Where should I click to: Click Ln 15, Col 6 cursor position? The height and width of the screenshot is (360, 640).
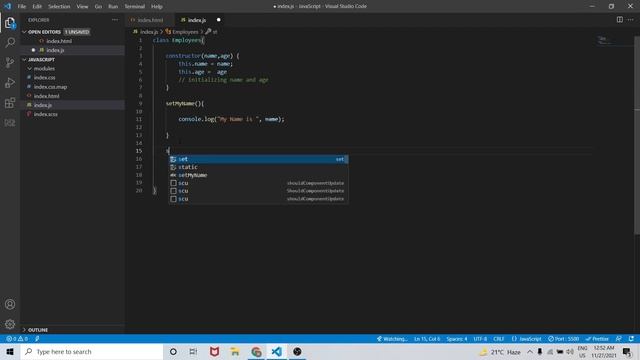pos(427,339)
